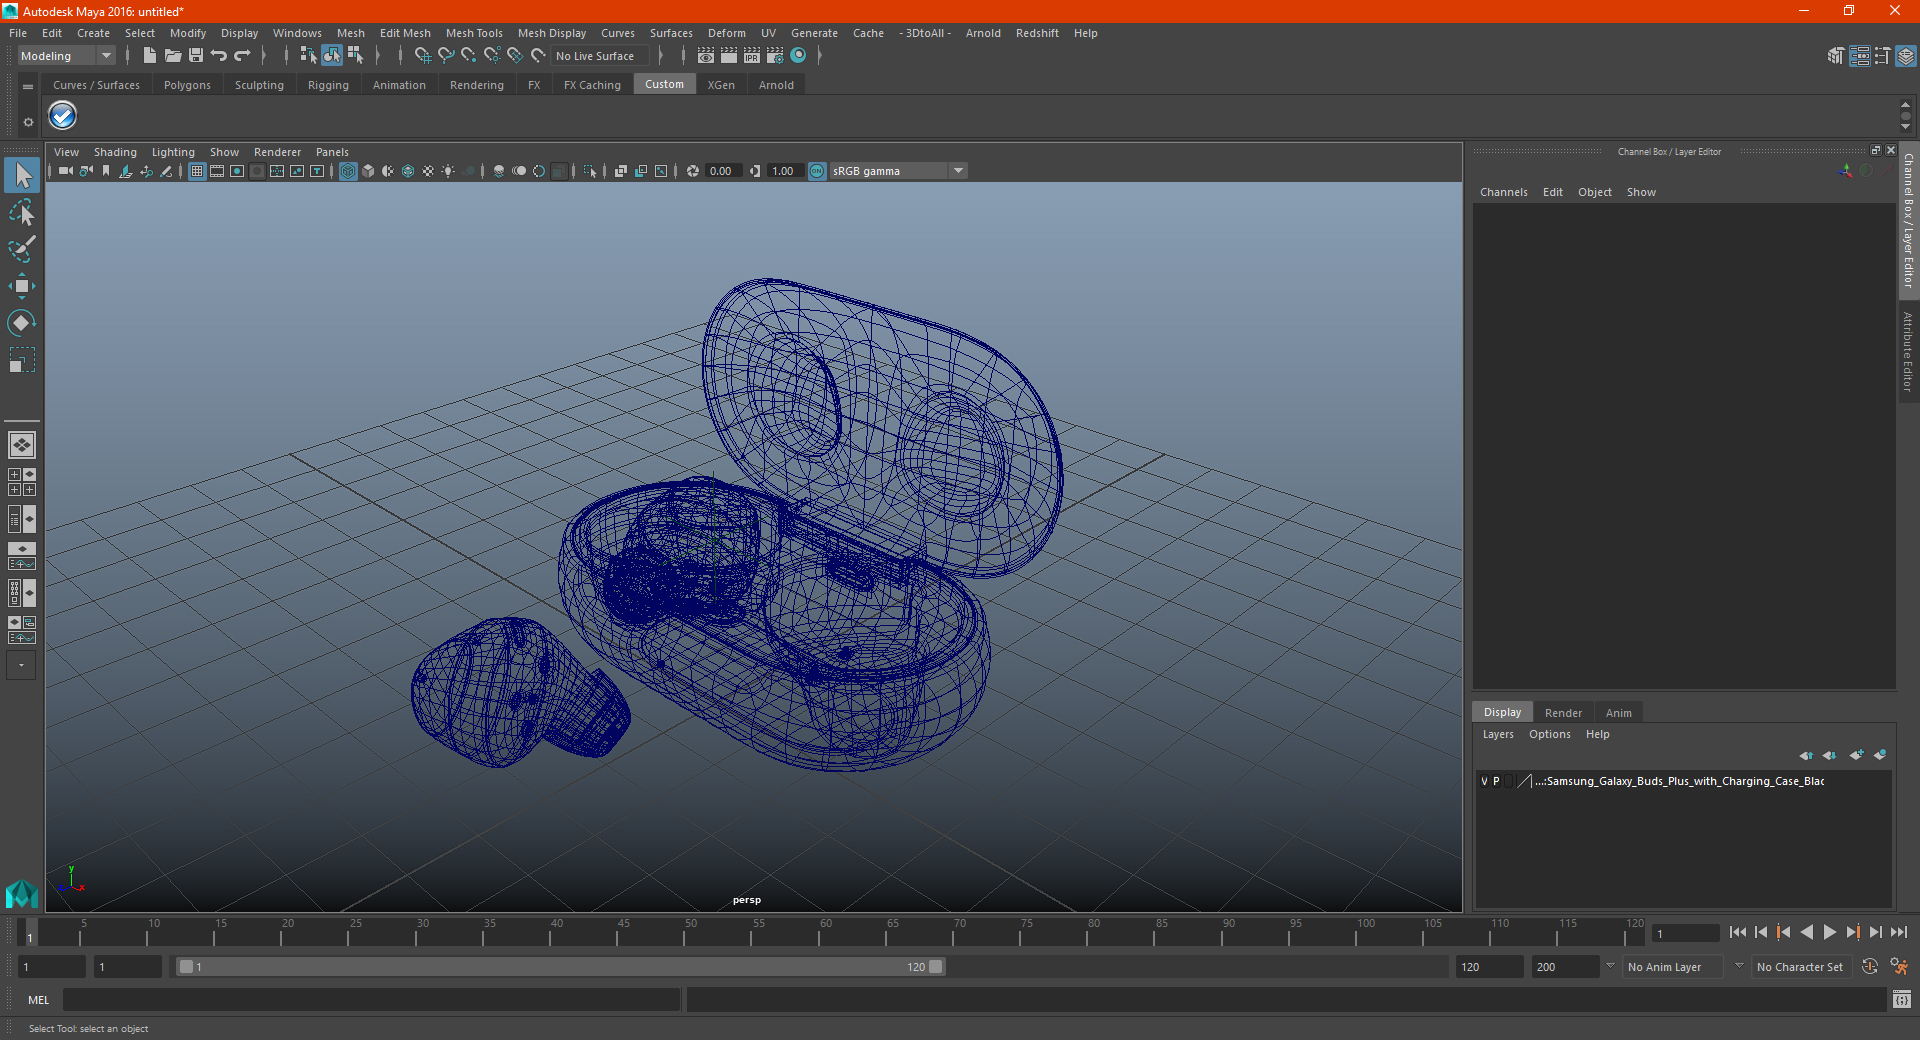Undo the last action
This screenshot has height=1040, width=1920.
pos(219,56)
